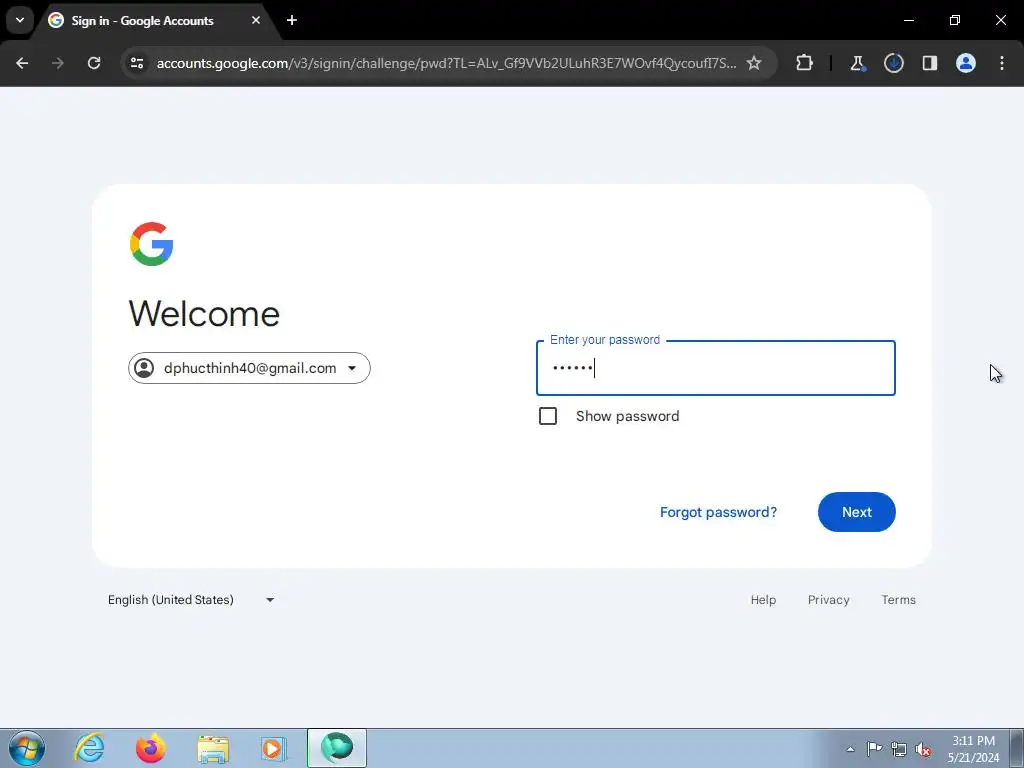This screenshot has width=1024, height=768.
Task: View site information icon in address bar
Action: click(137, 63)
